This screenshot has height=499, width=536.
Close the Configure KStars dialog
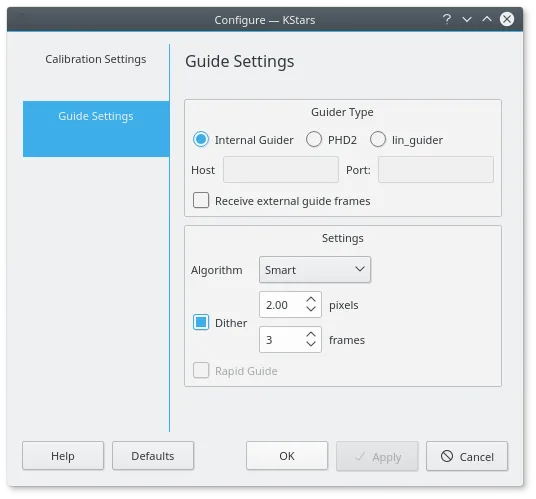(507, 19)
